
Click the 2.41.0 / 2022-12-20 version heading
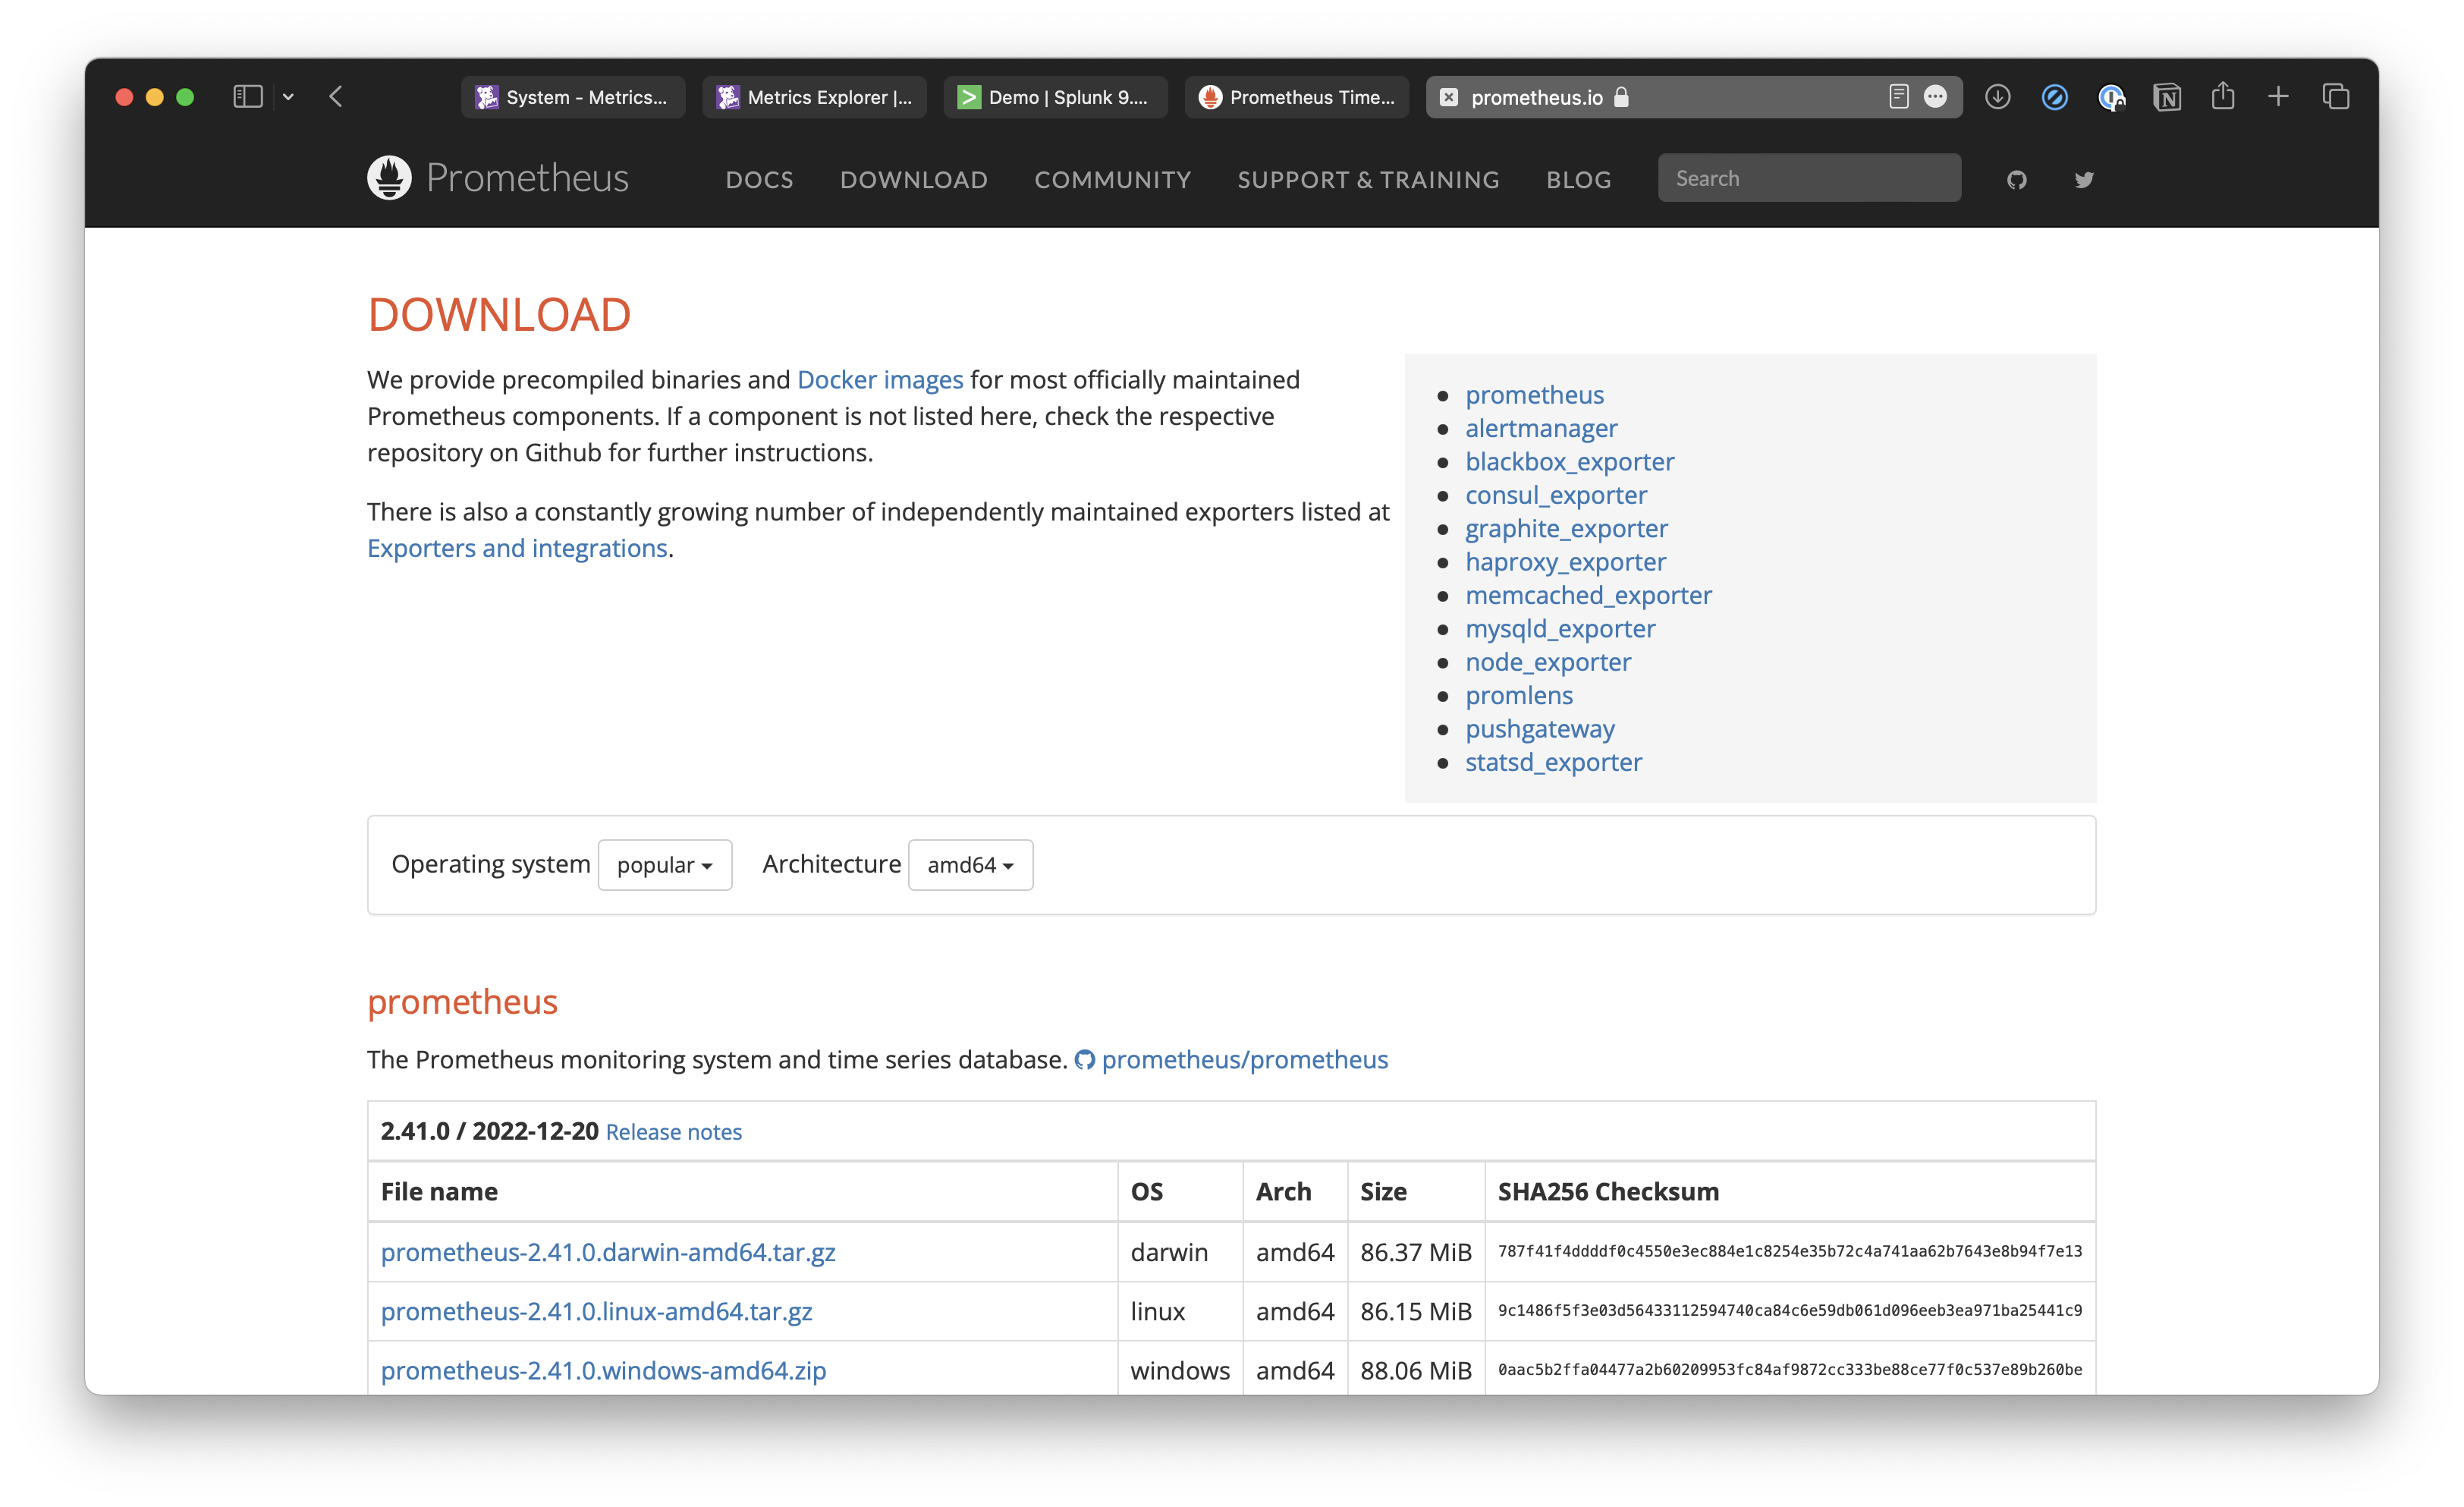point(489,1131)
